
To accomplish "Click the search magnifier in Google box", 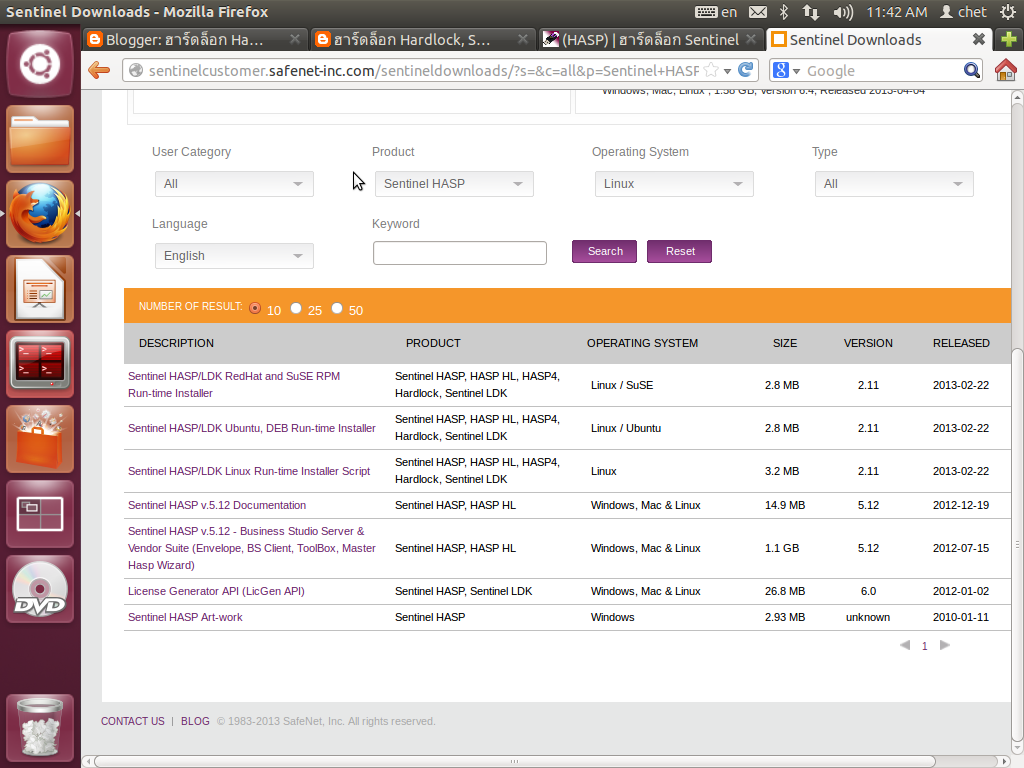I will pos(971,70).
